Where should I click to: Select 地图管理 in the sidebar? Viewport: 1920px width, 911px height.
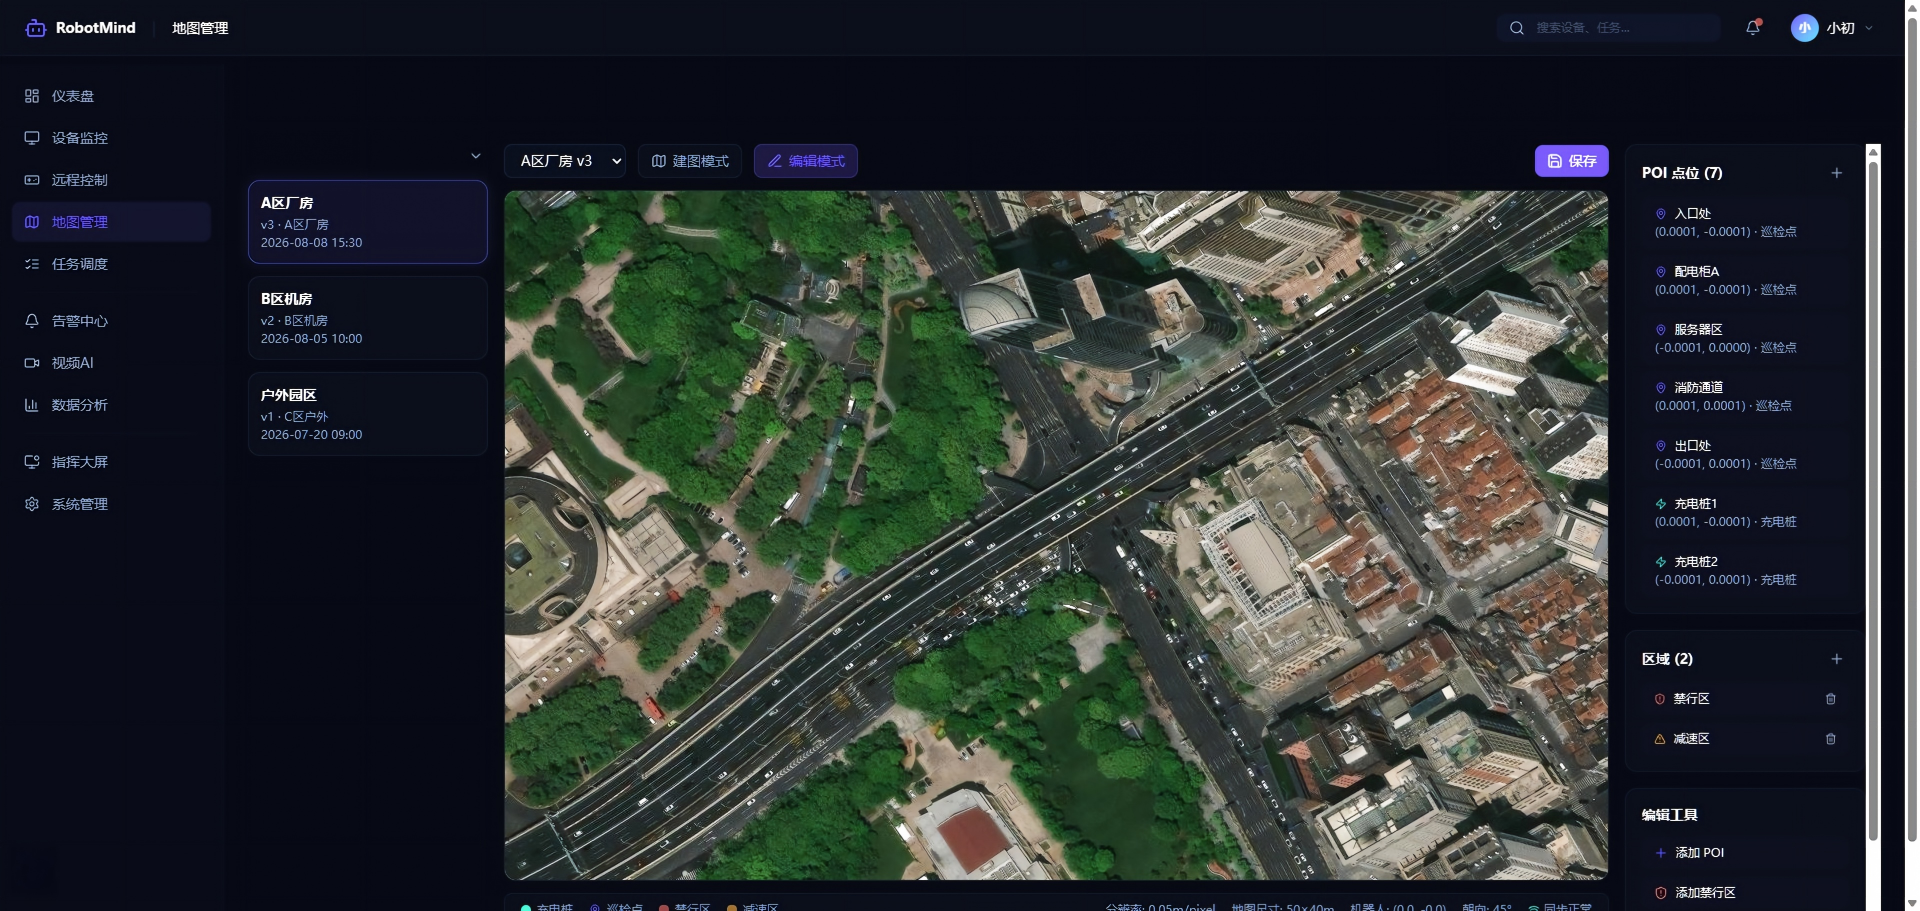point(111,222)
